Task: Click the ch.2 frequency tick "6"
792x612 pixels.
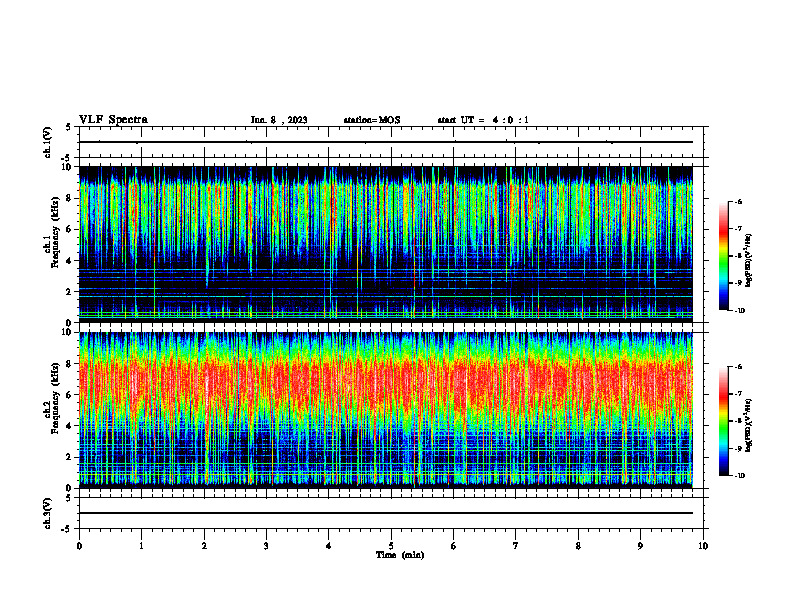Action: click(x=70, y=395)
